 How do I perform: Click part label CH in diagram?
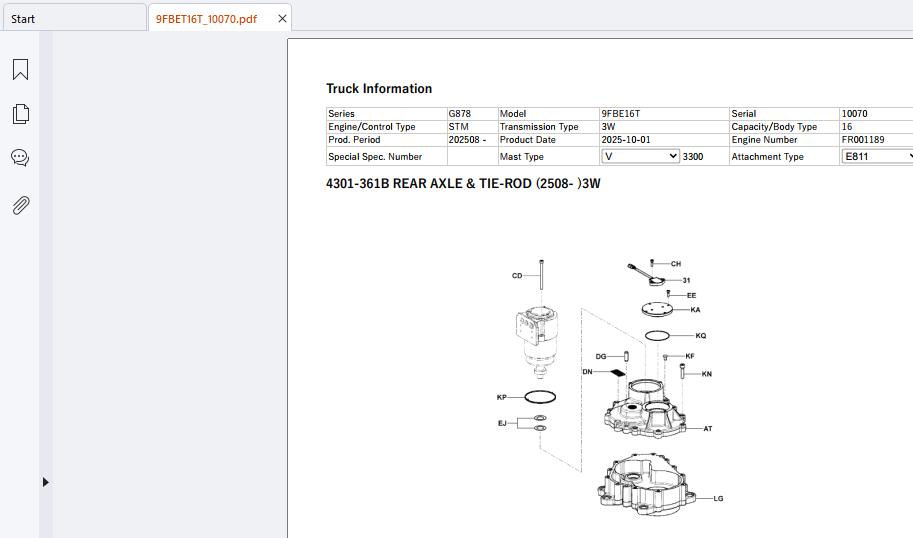coord(675,264)
